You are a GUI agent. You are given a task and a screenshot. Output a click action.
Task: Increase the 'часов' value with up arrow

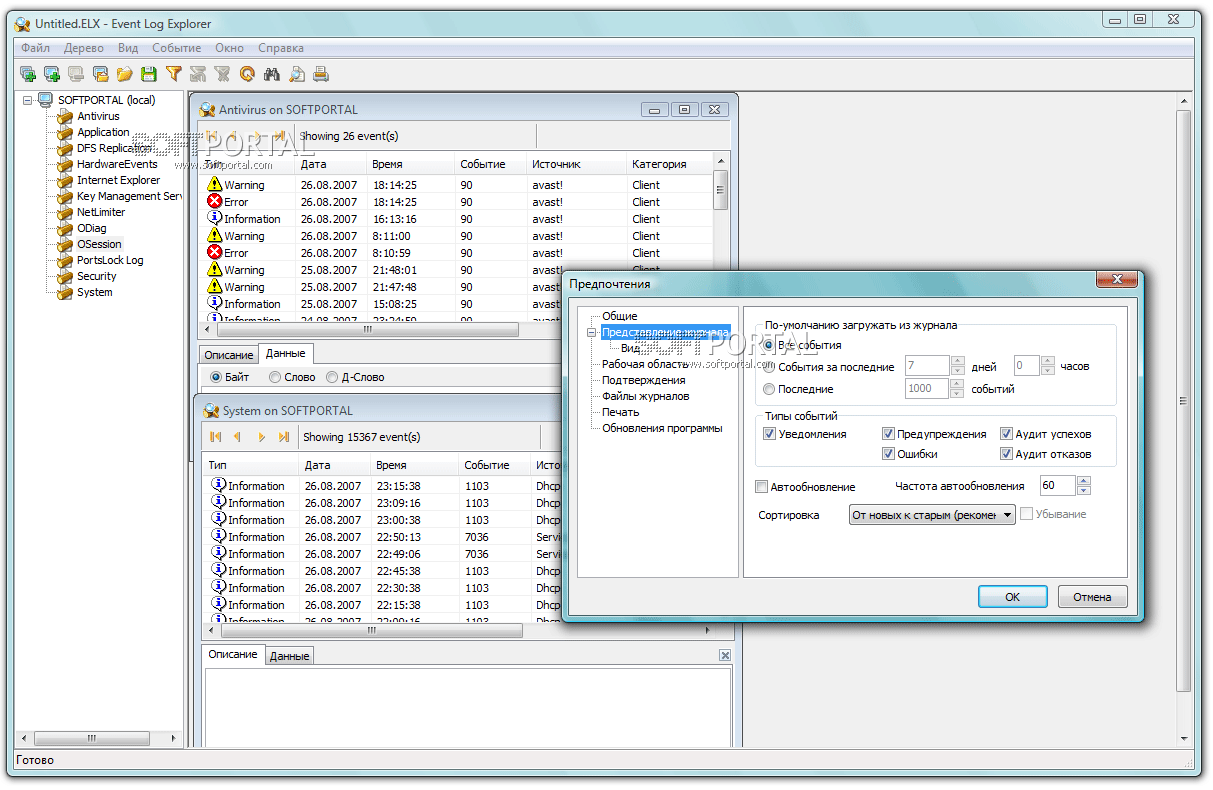[1047, 361]
